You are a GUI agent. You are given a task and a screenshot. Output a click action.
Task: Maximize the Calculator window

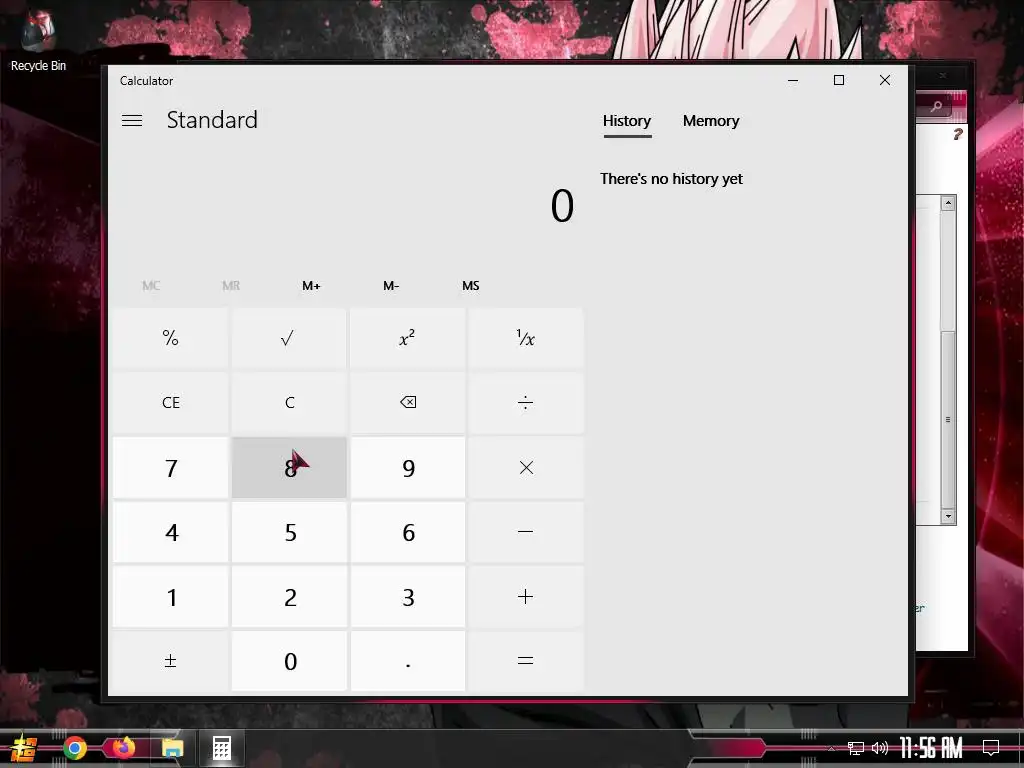(839, 80)
